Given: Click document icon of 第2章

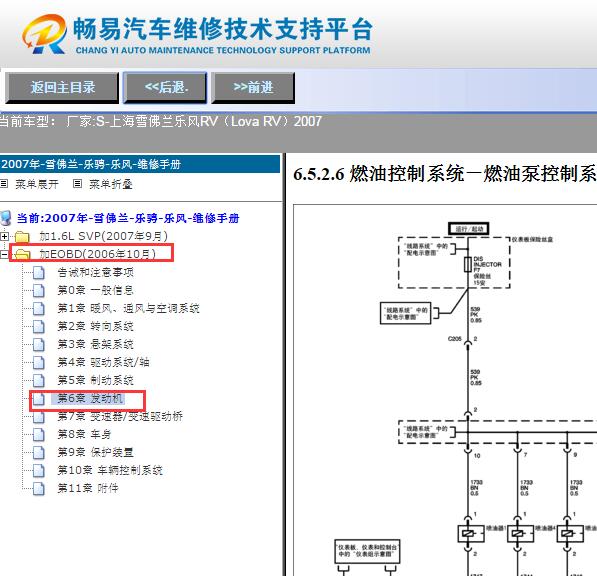Looking at the screenshot, I should 38,327.
